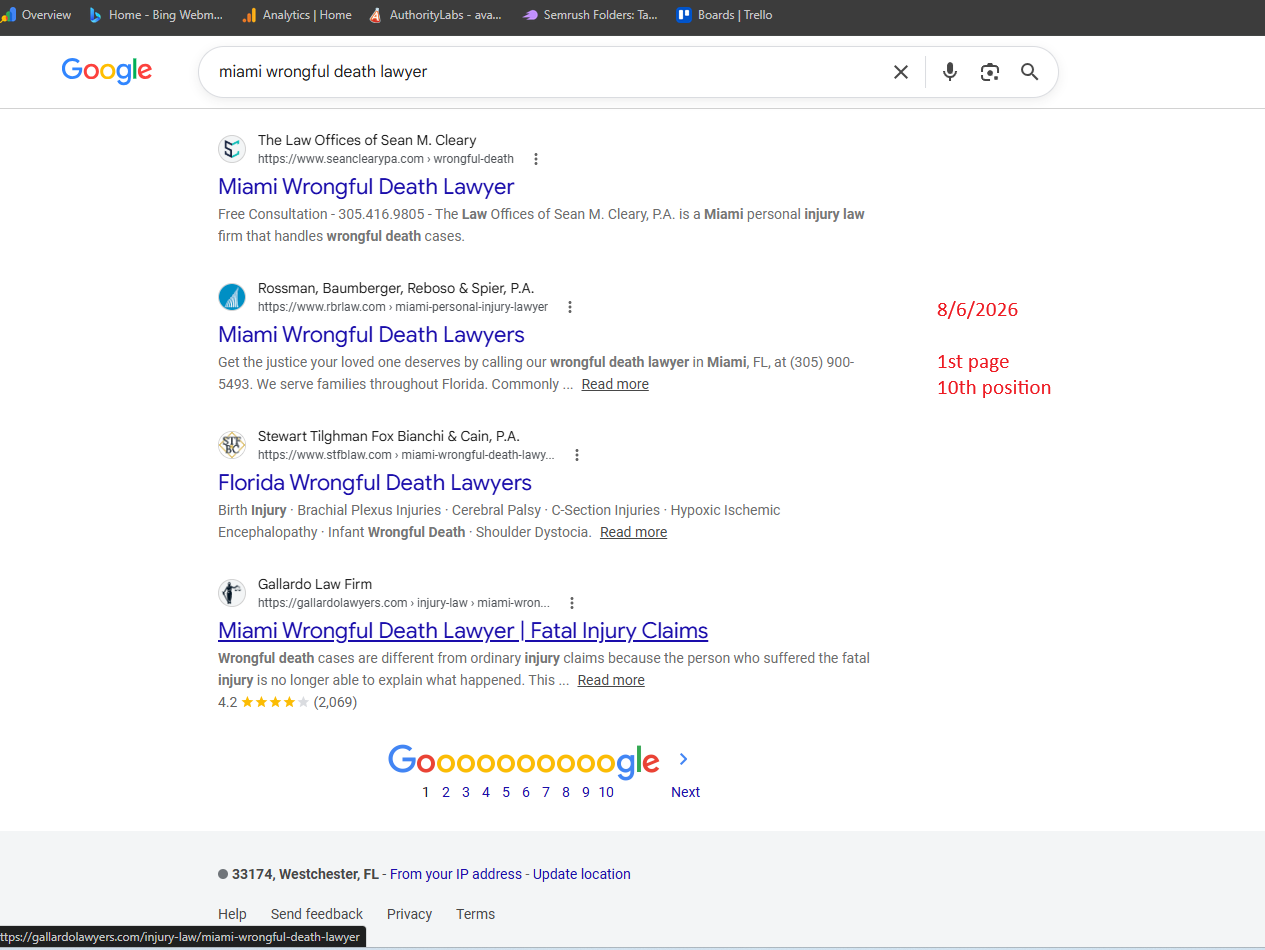The width and height of the screenshot is (1265, 950).
Task: Click the Google logo
Action: pyautogui.click(x=107, y=71)
